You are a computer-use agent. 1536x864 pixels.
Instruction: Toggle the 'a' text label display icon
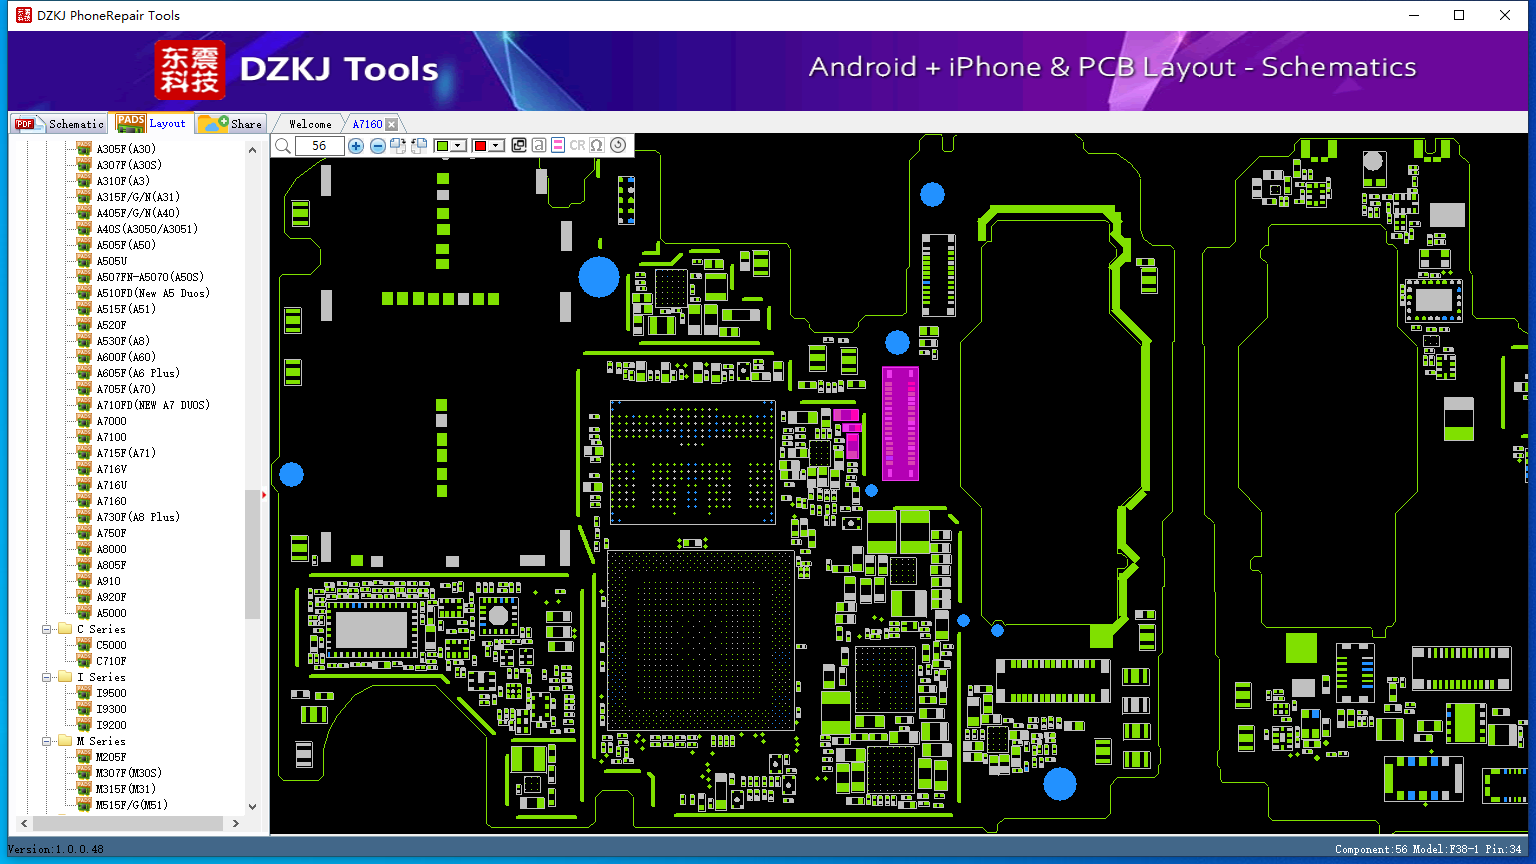(x=539, y=146)
